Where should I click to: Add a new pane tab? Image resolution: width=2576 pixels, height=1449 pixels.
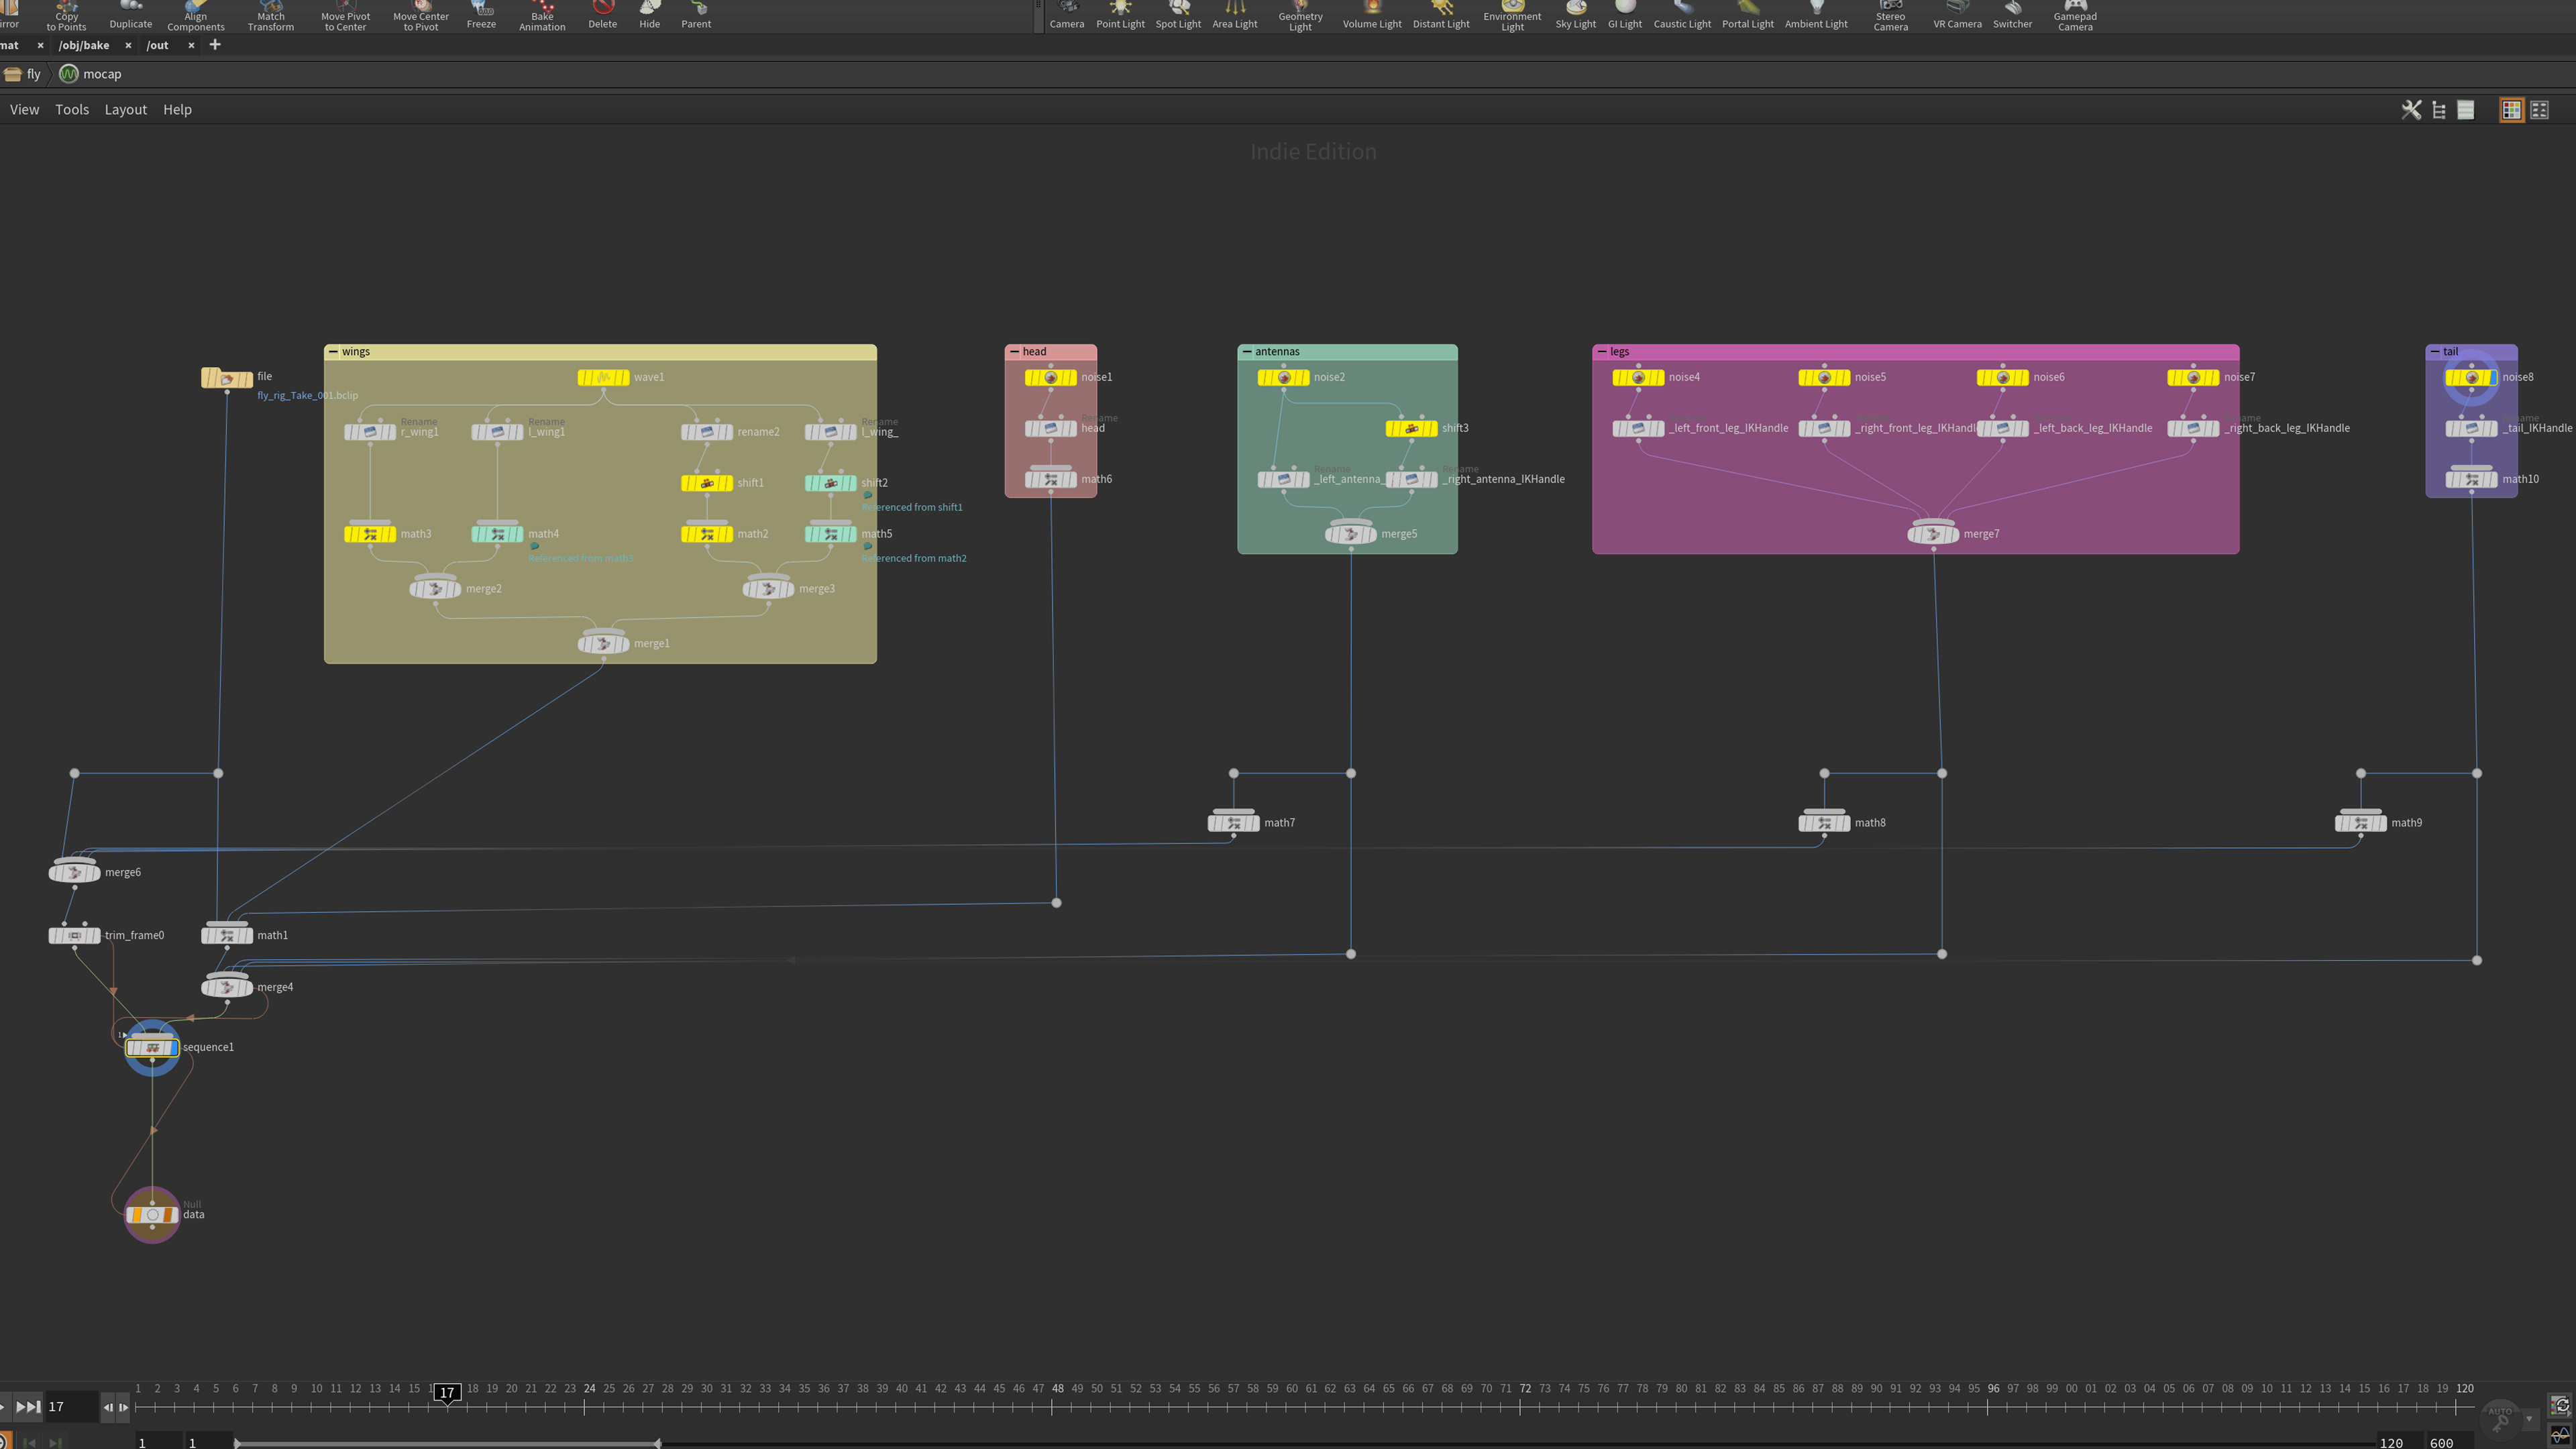(214, 45)
